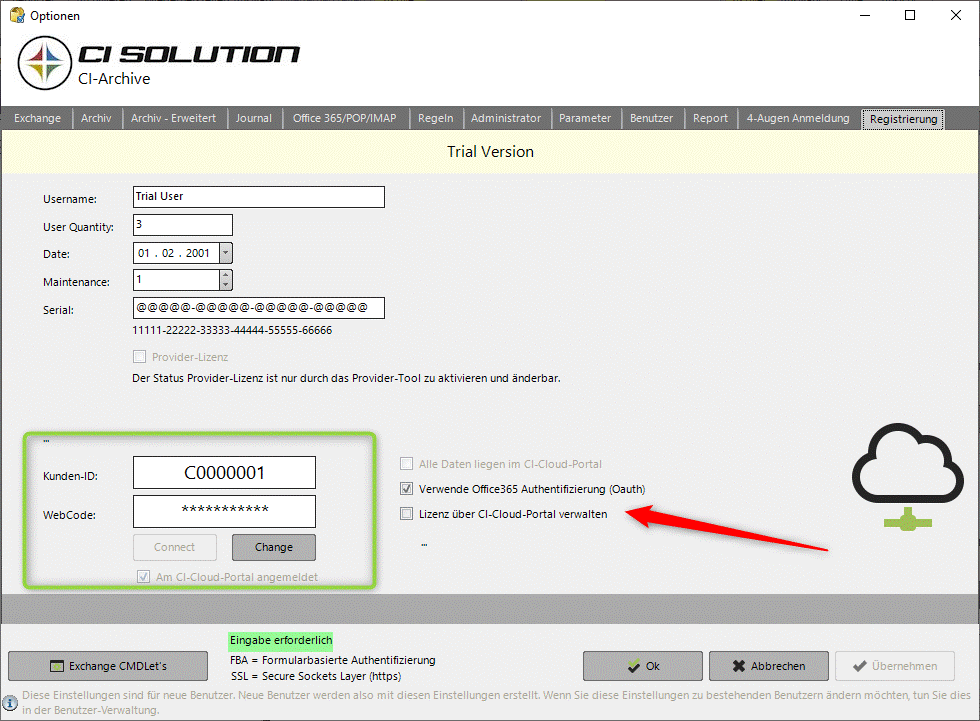Toggle Verwende Office365 Authentifizierung (Oauth) checkbox

coord(406,489)
